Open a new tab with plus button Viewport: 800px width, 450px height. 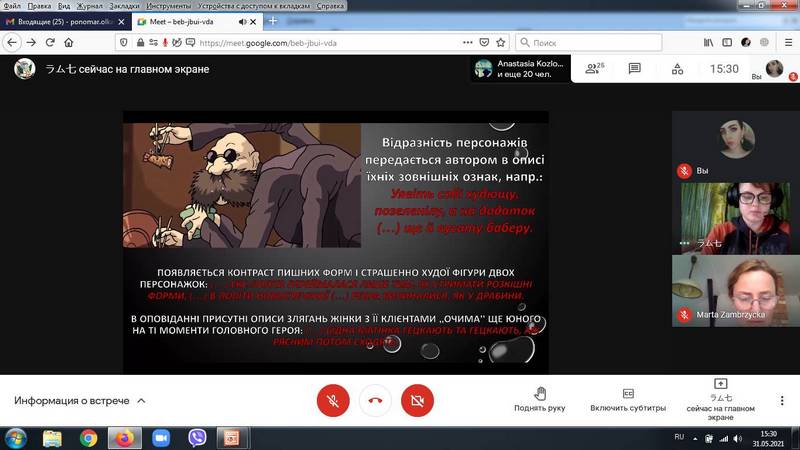273,21
